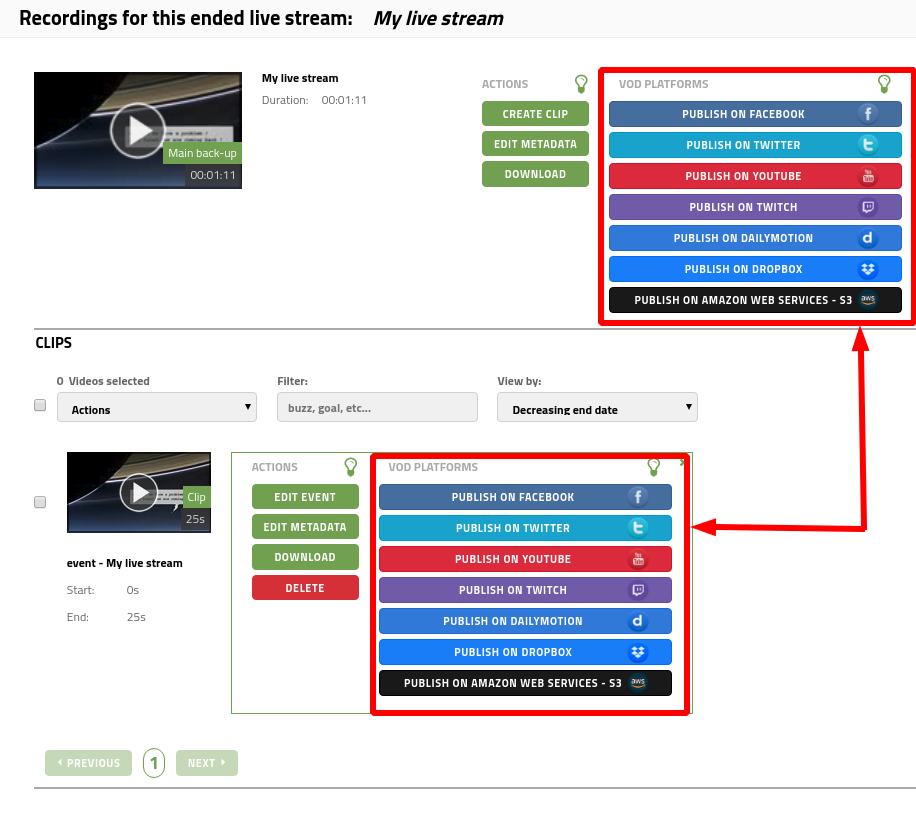Click the Dailymotion icon in the clip's VOD platforms
The height and width of the screenshot is (817, 916).
[638, 621]
